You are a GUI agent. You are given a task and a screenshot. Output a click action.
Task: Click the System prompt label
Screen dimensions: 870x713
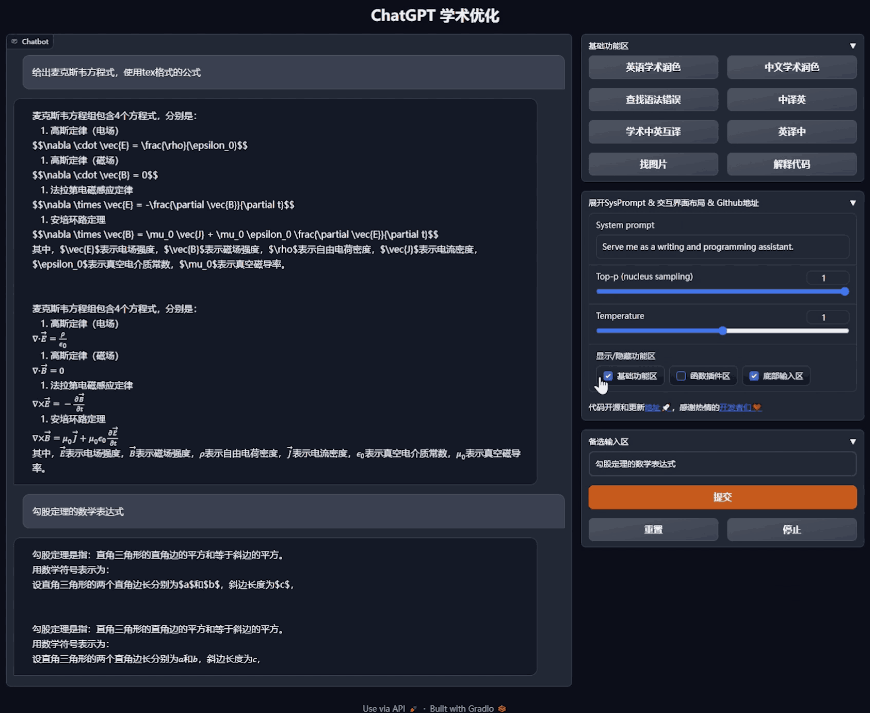[625, 225]
